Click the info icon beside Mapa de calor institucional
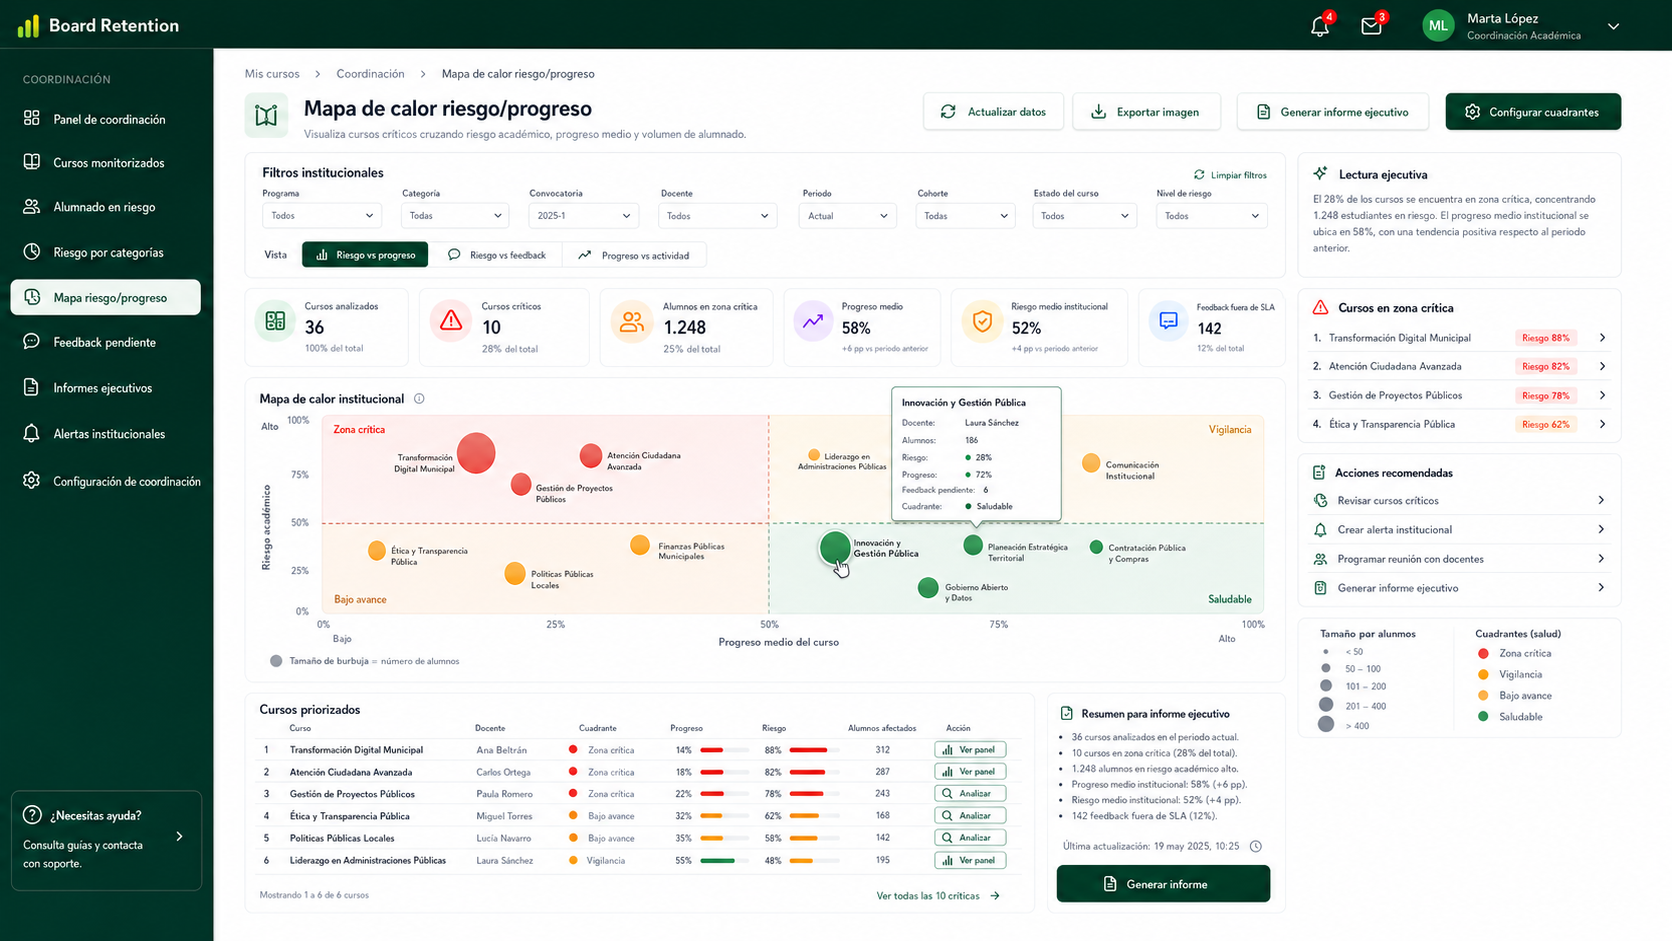 pyautogui.click(x=419, y=399)
